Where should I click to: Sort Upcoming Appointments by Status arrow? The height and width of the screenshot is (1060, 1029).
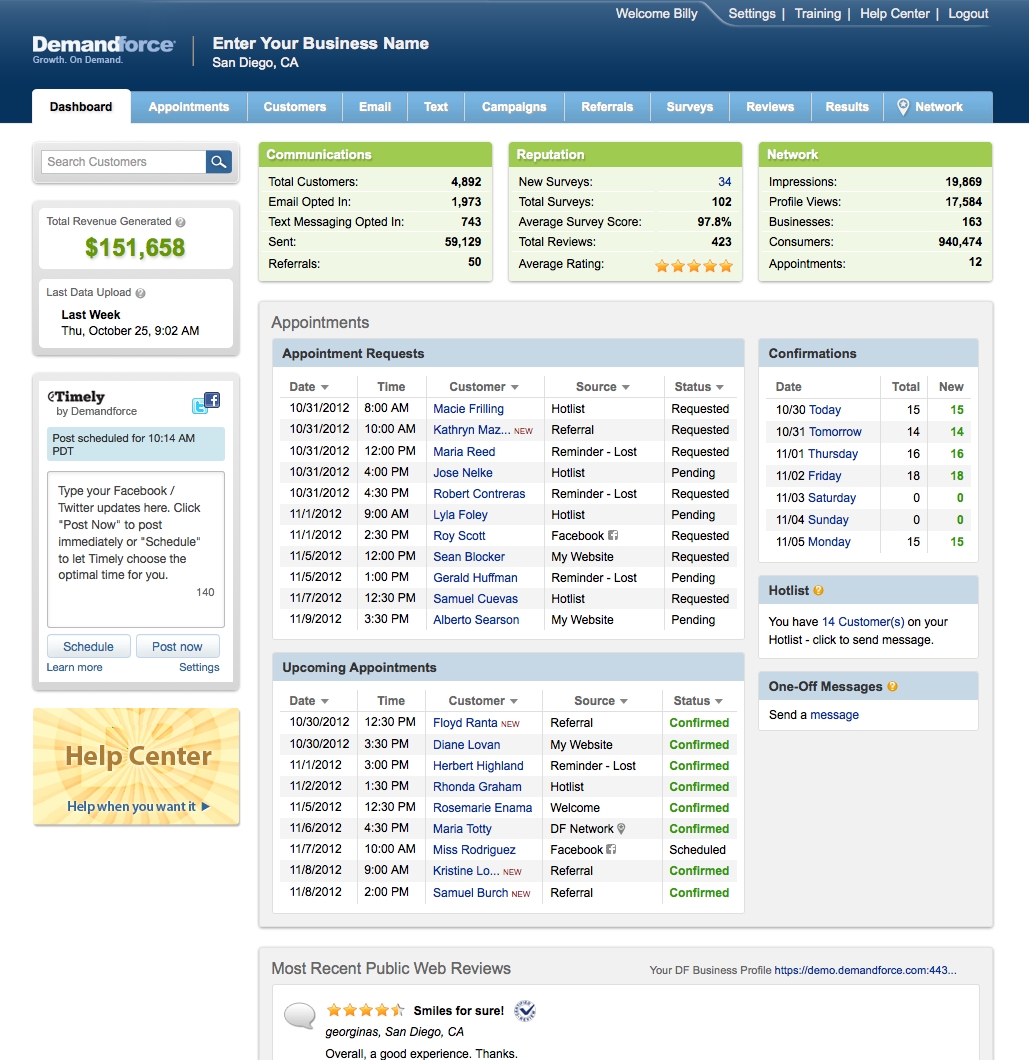pos(718,701)
